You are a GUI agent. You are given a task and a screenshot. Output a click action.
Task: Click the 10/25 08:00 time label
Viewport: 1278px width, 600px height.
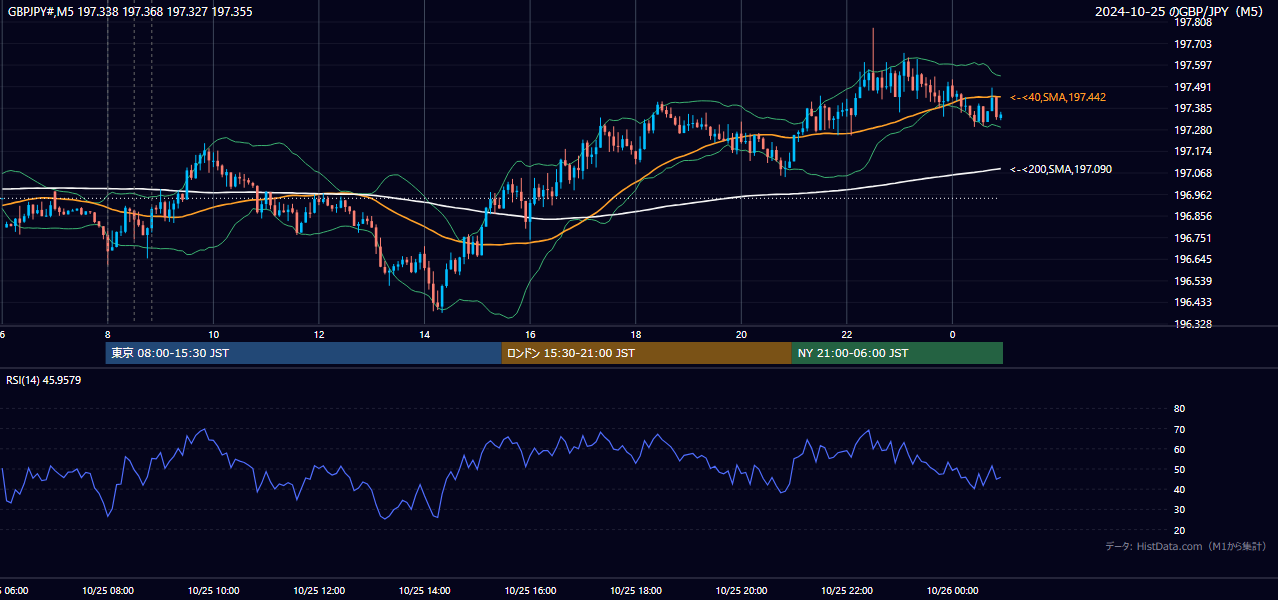[108, 591]
